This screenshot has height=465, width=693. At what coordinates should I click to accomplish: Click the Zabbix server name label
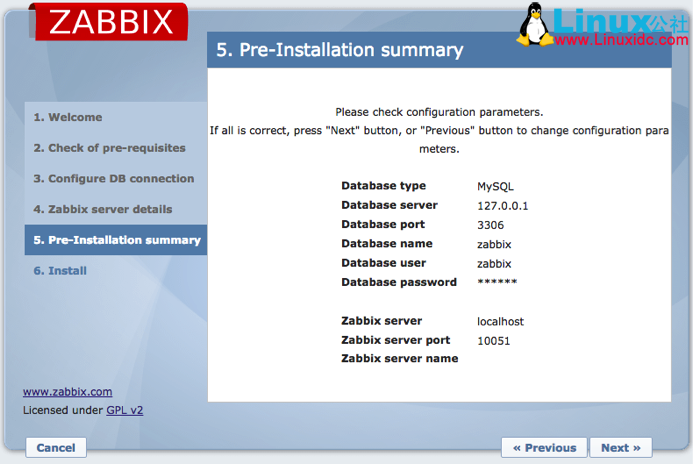pos(400,358)
